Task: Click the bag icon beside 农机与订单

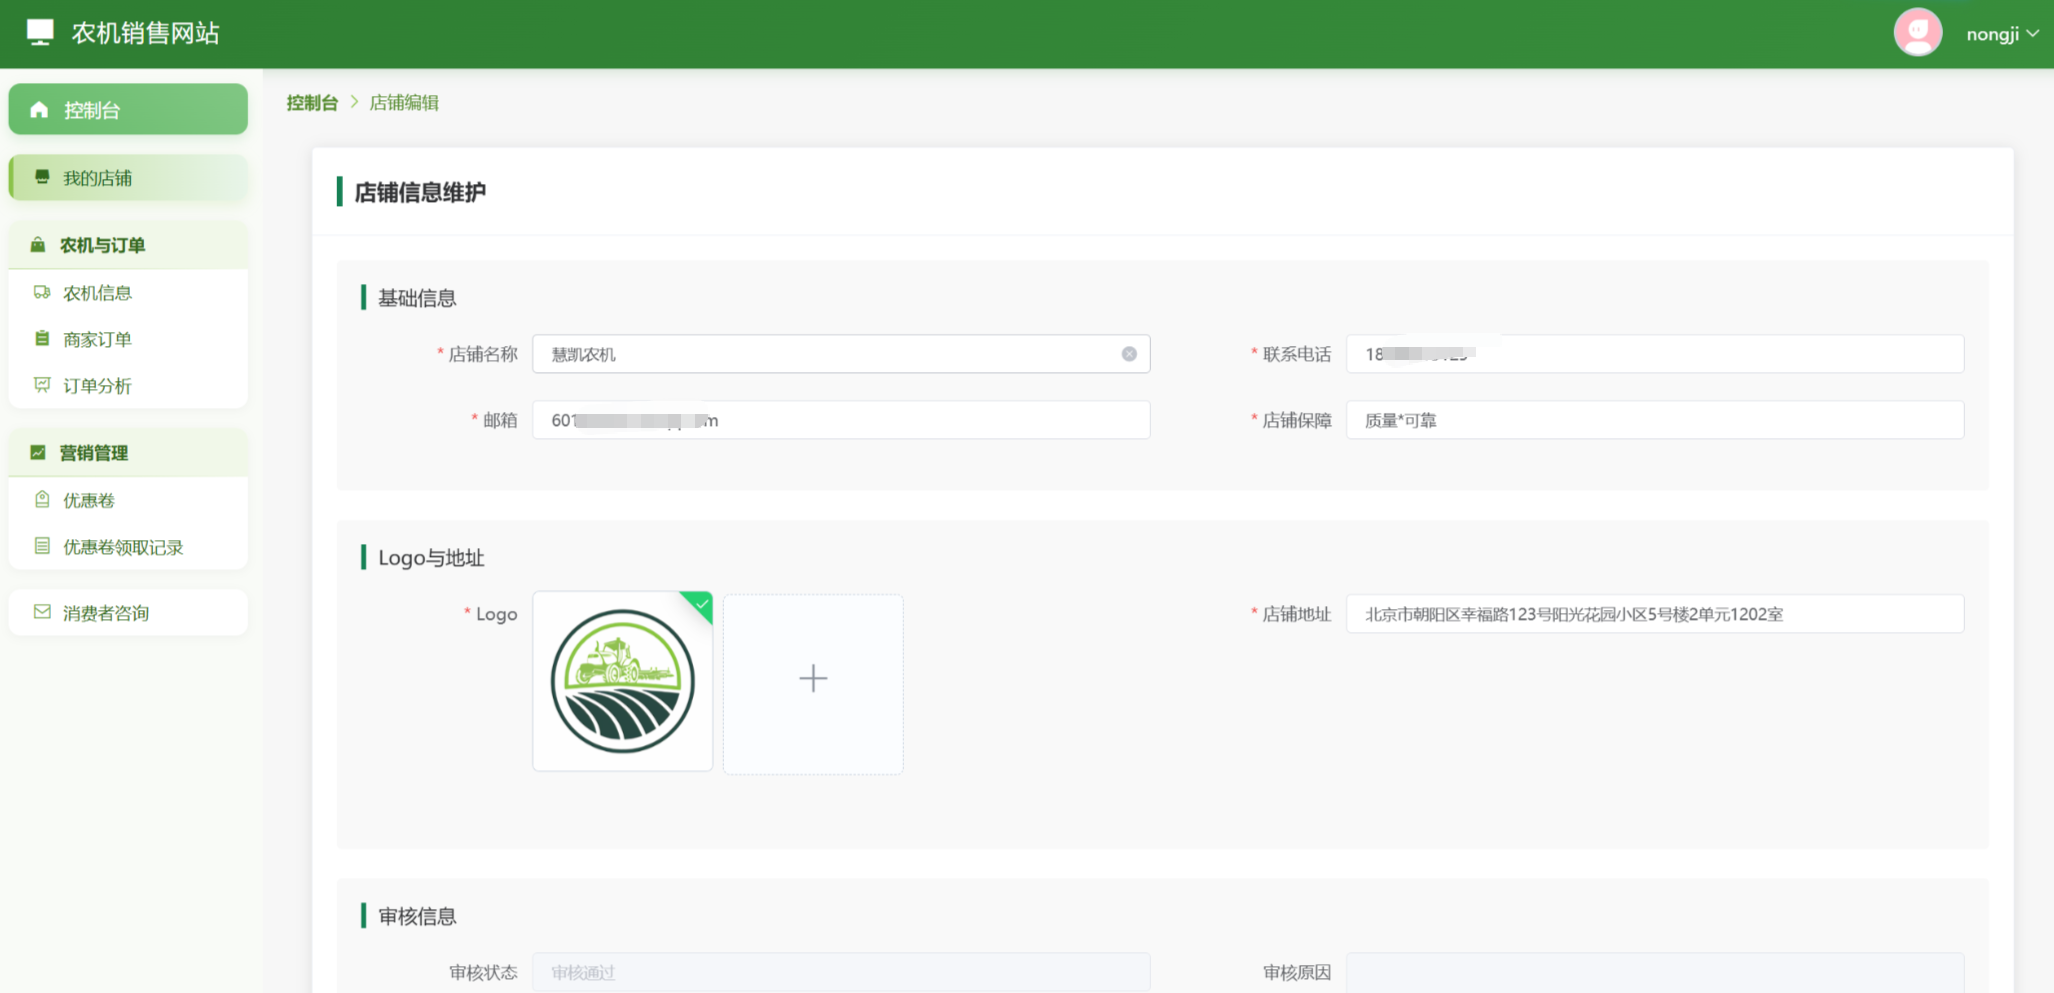Action: point(38,245)
